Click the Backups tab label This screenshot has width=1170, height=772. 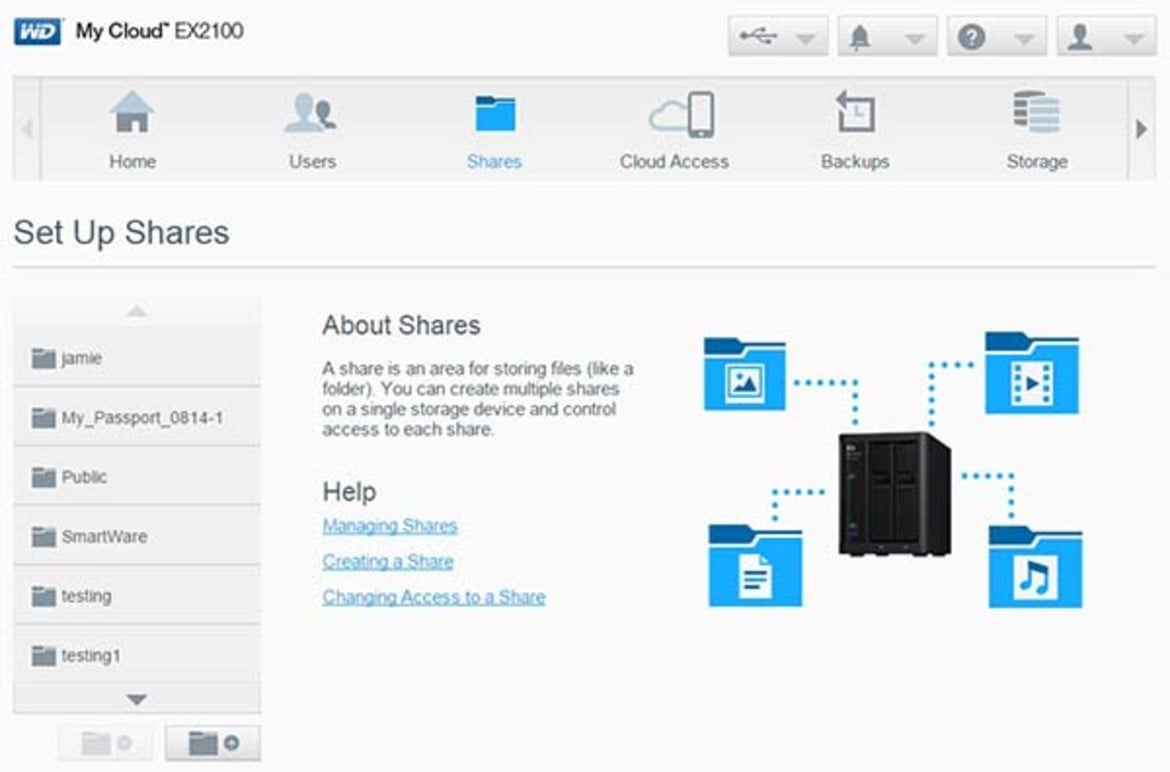855,161
